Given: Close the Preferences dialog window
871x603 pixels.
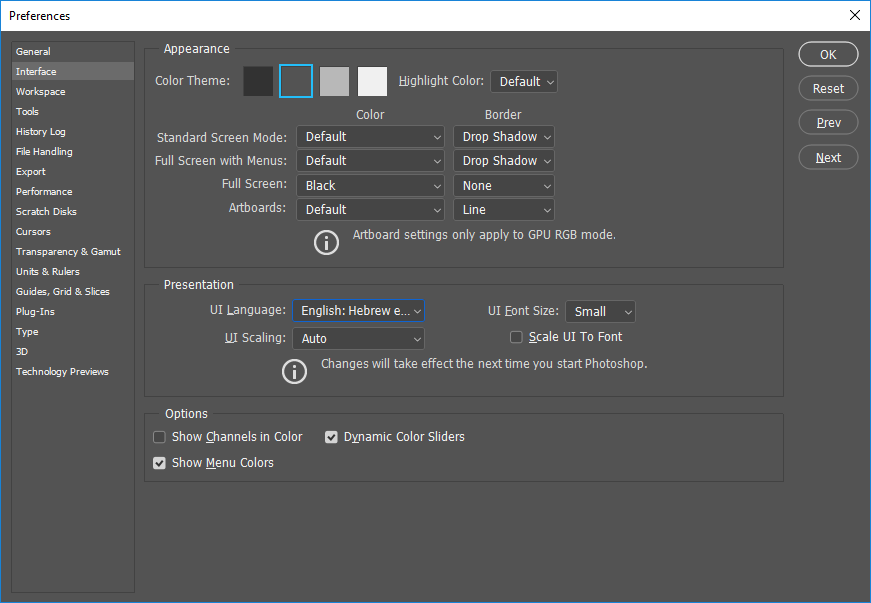Looking at the screenshot, I should (854, 15).
